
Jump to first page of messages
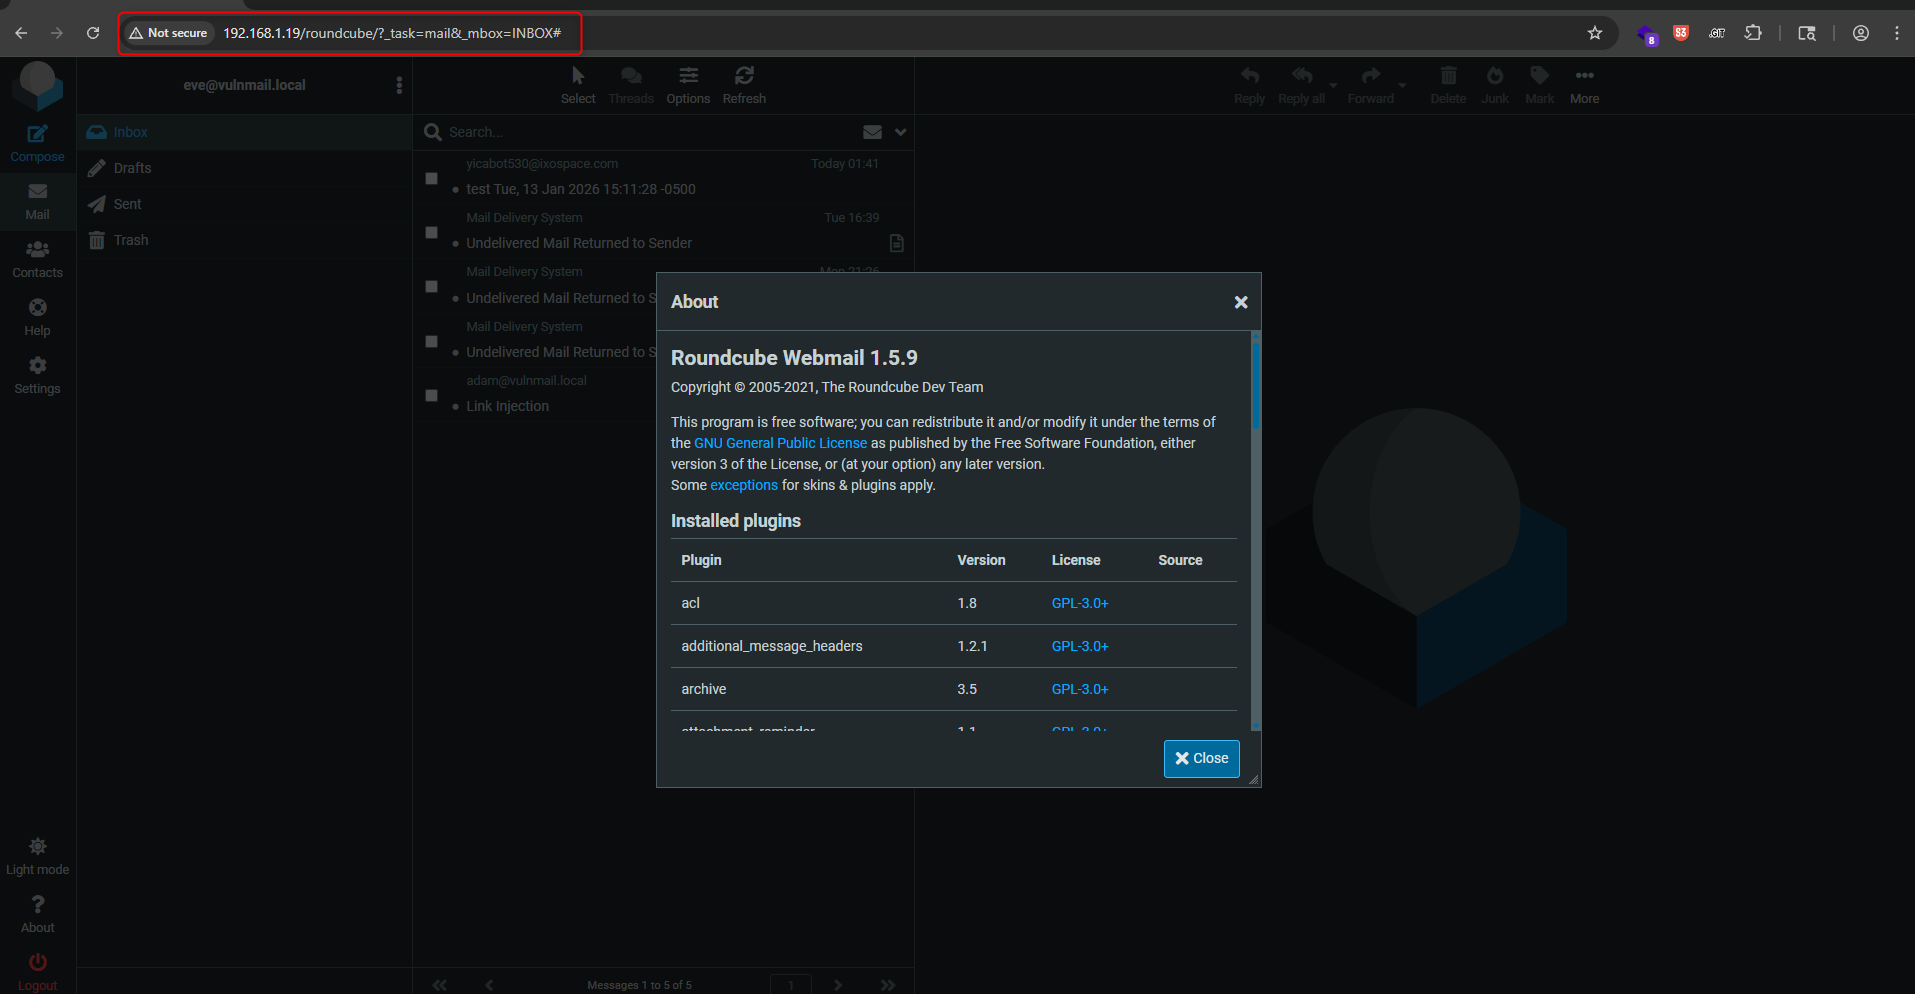tap(439, 985)
